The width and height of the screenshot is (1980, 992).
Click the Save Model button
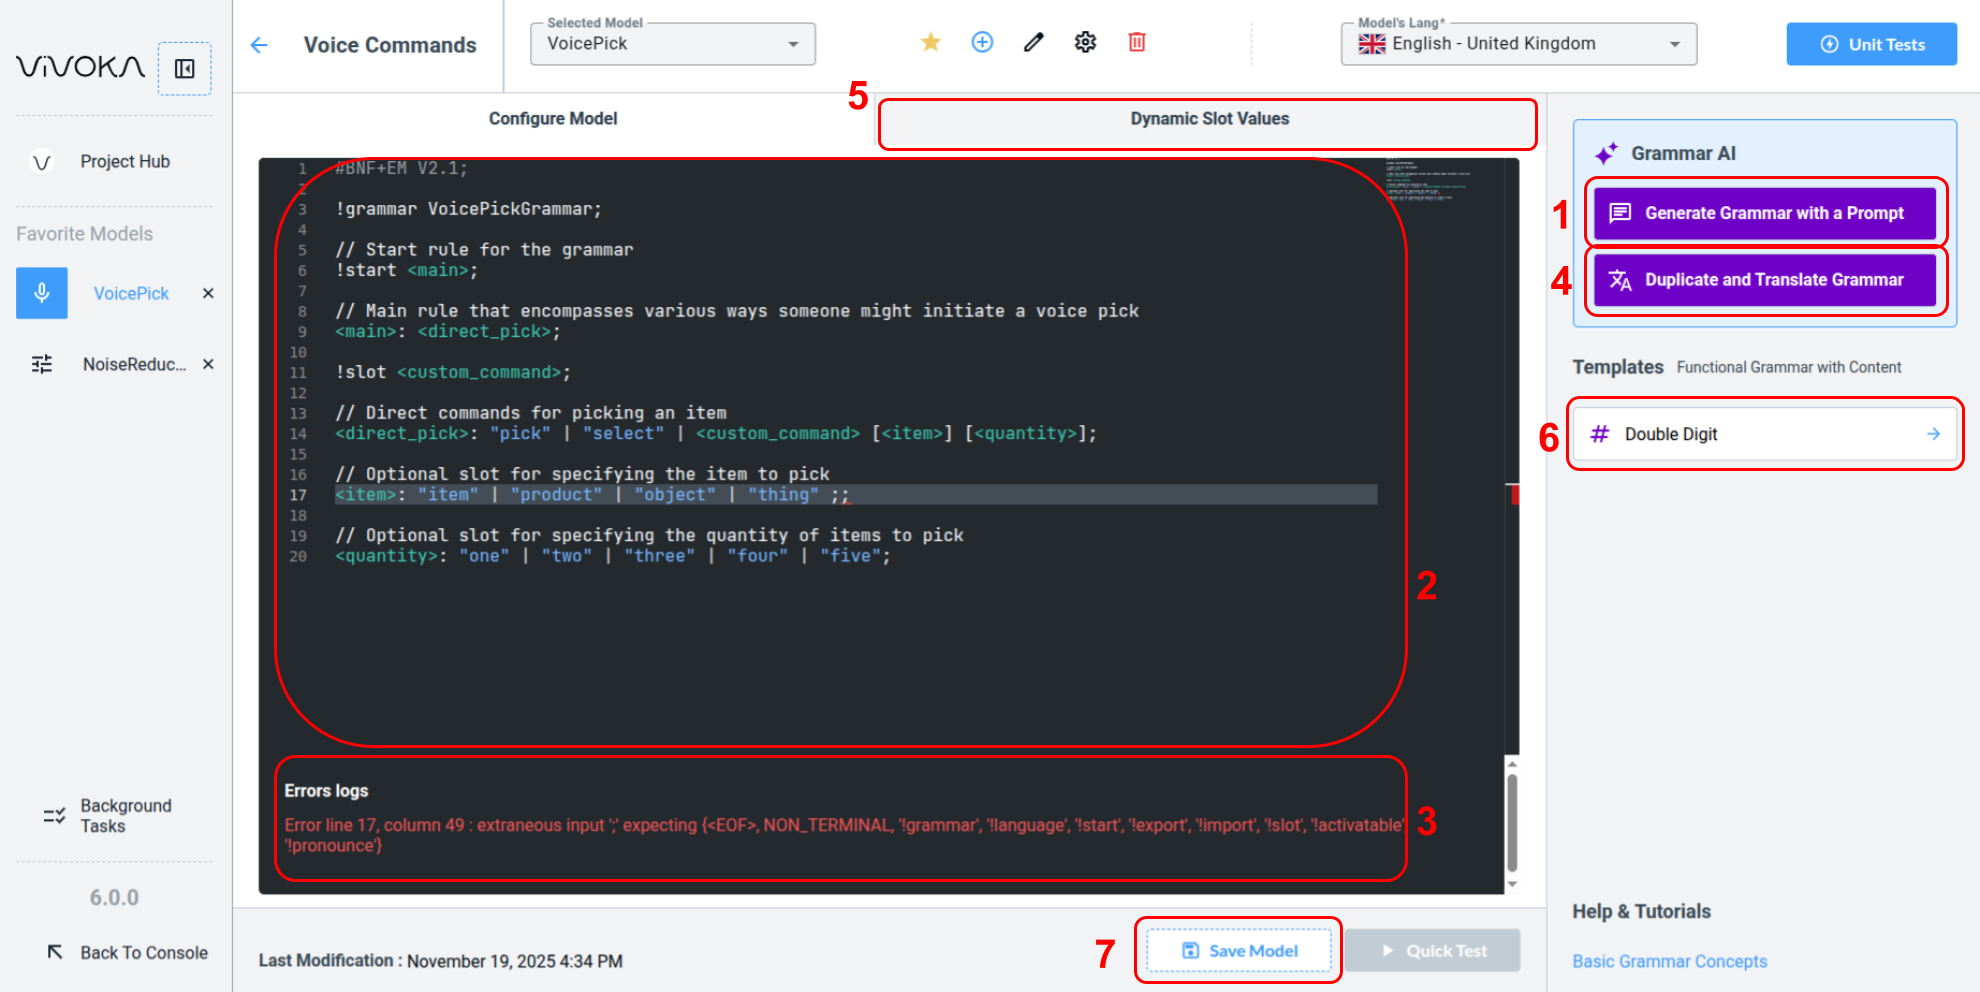1239,951
